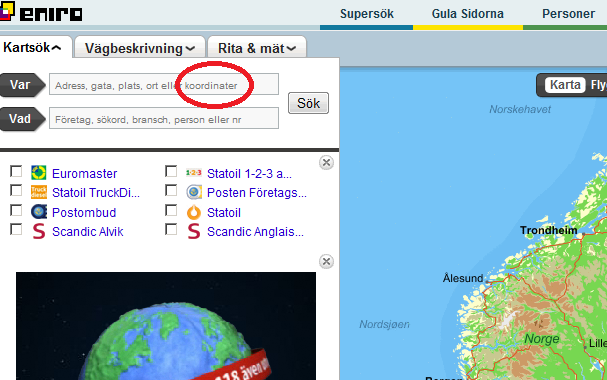Viewport: 607px width, 380px height.
Task: Open the Gula Sidorna tab
Action: pos(468,14)
